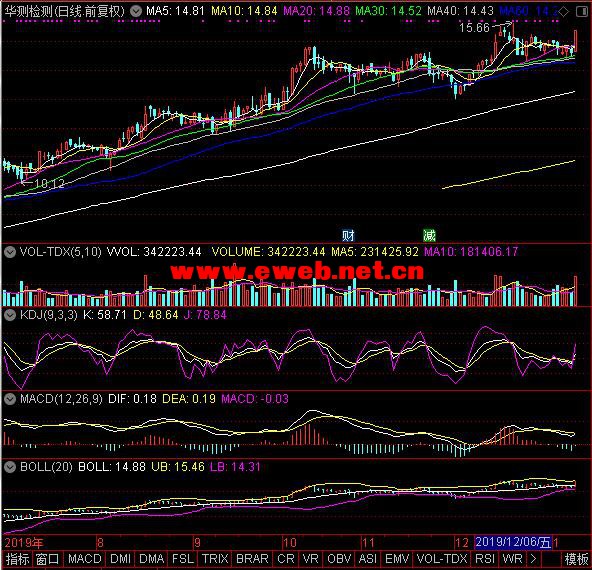Open the 模板 template button
Image resolution: width=592 pixels, height=570 pixels.
tap(576, 559)
